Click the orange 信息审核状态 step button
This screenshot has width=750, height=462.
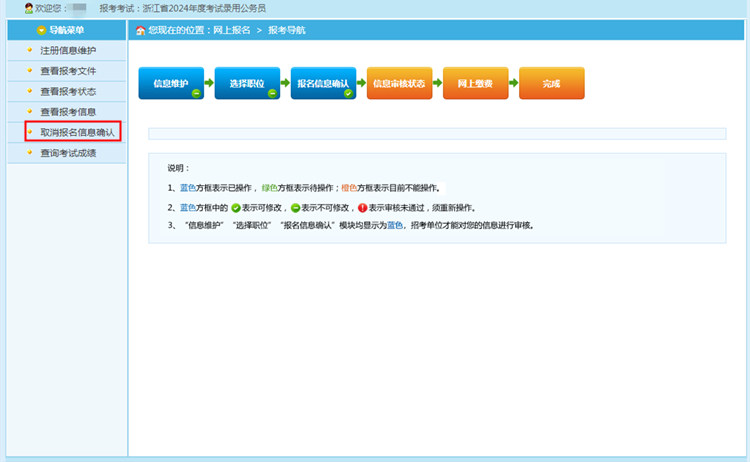[x=399, y=83]
